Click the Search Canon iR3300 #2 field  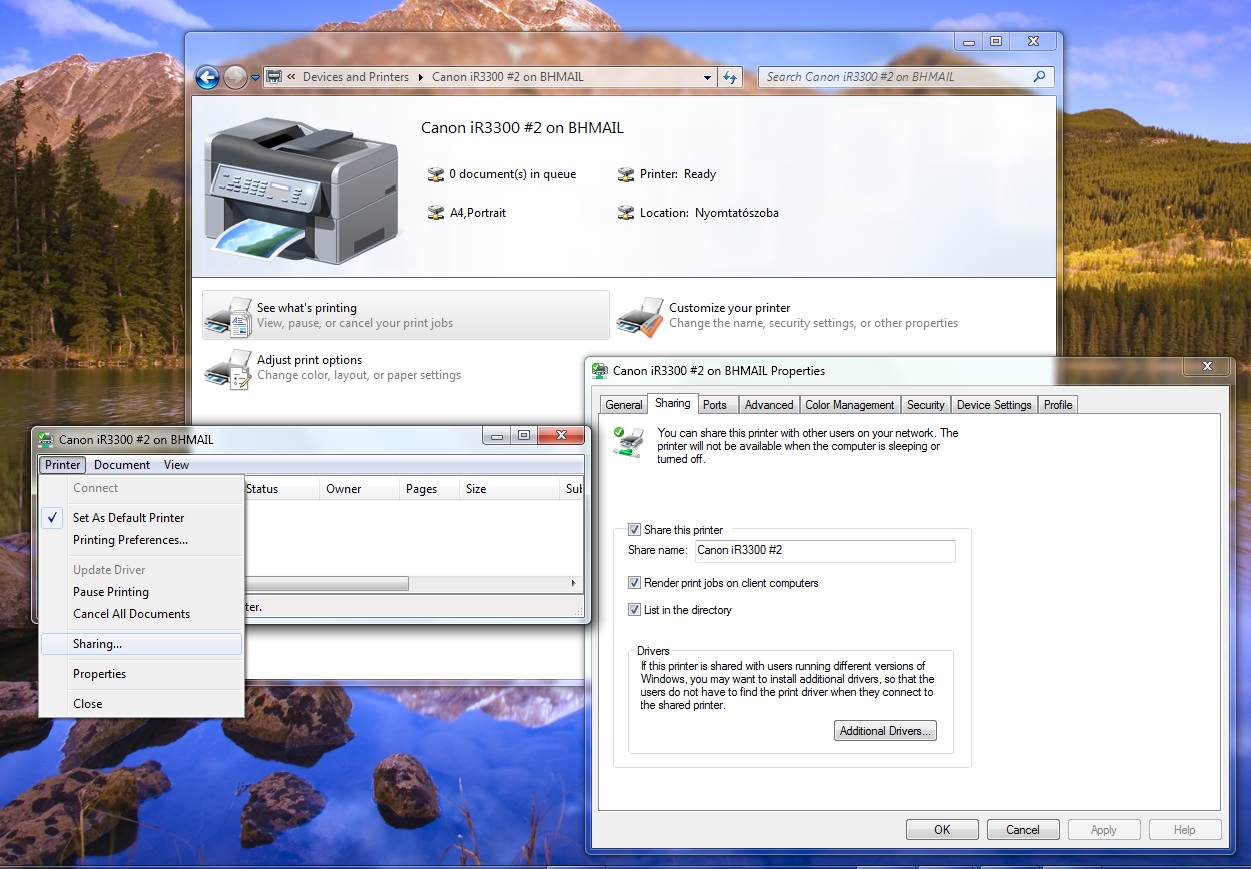point(906,77)
